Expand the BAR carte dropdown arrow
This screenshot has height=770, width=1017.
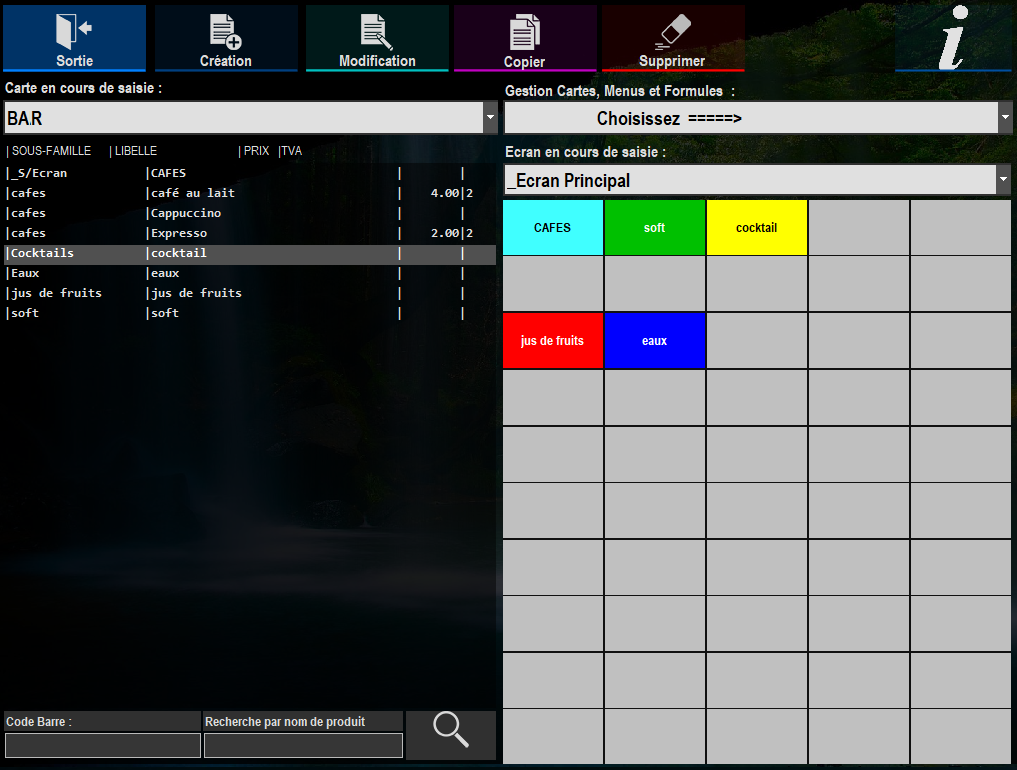coord(490,118)
